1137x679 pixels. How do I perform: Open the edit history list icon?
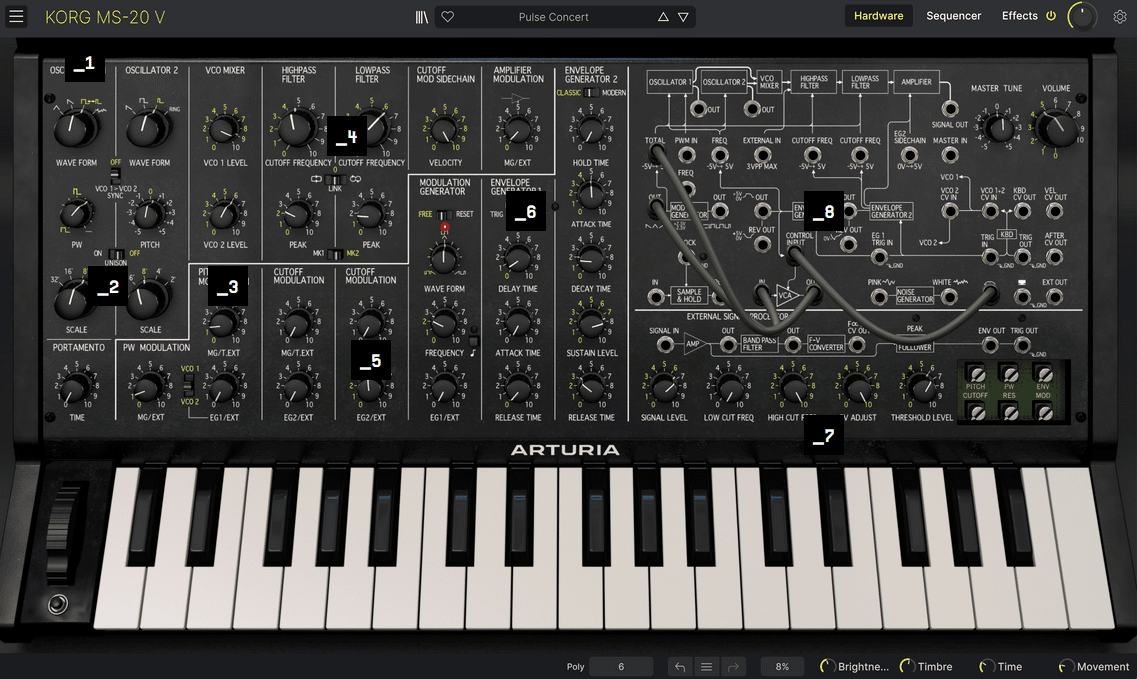(x=706, y=667)
